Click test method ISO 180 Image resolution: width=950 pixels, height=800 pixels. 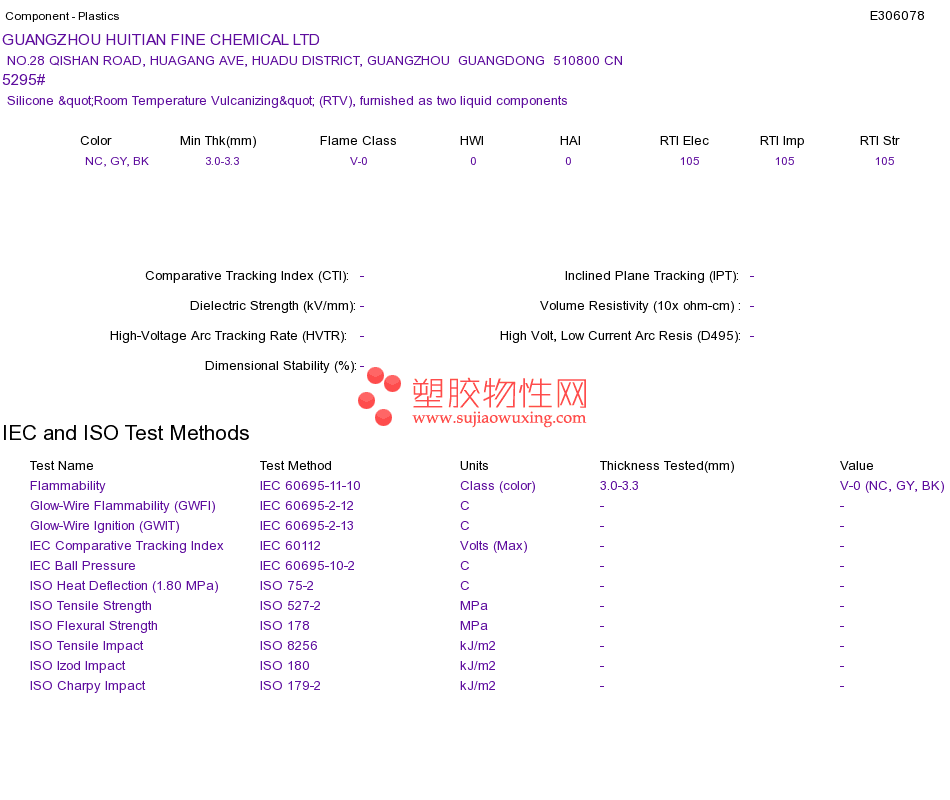pos(285,665)
